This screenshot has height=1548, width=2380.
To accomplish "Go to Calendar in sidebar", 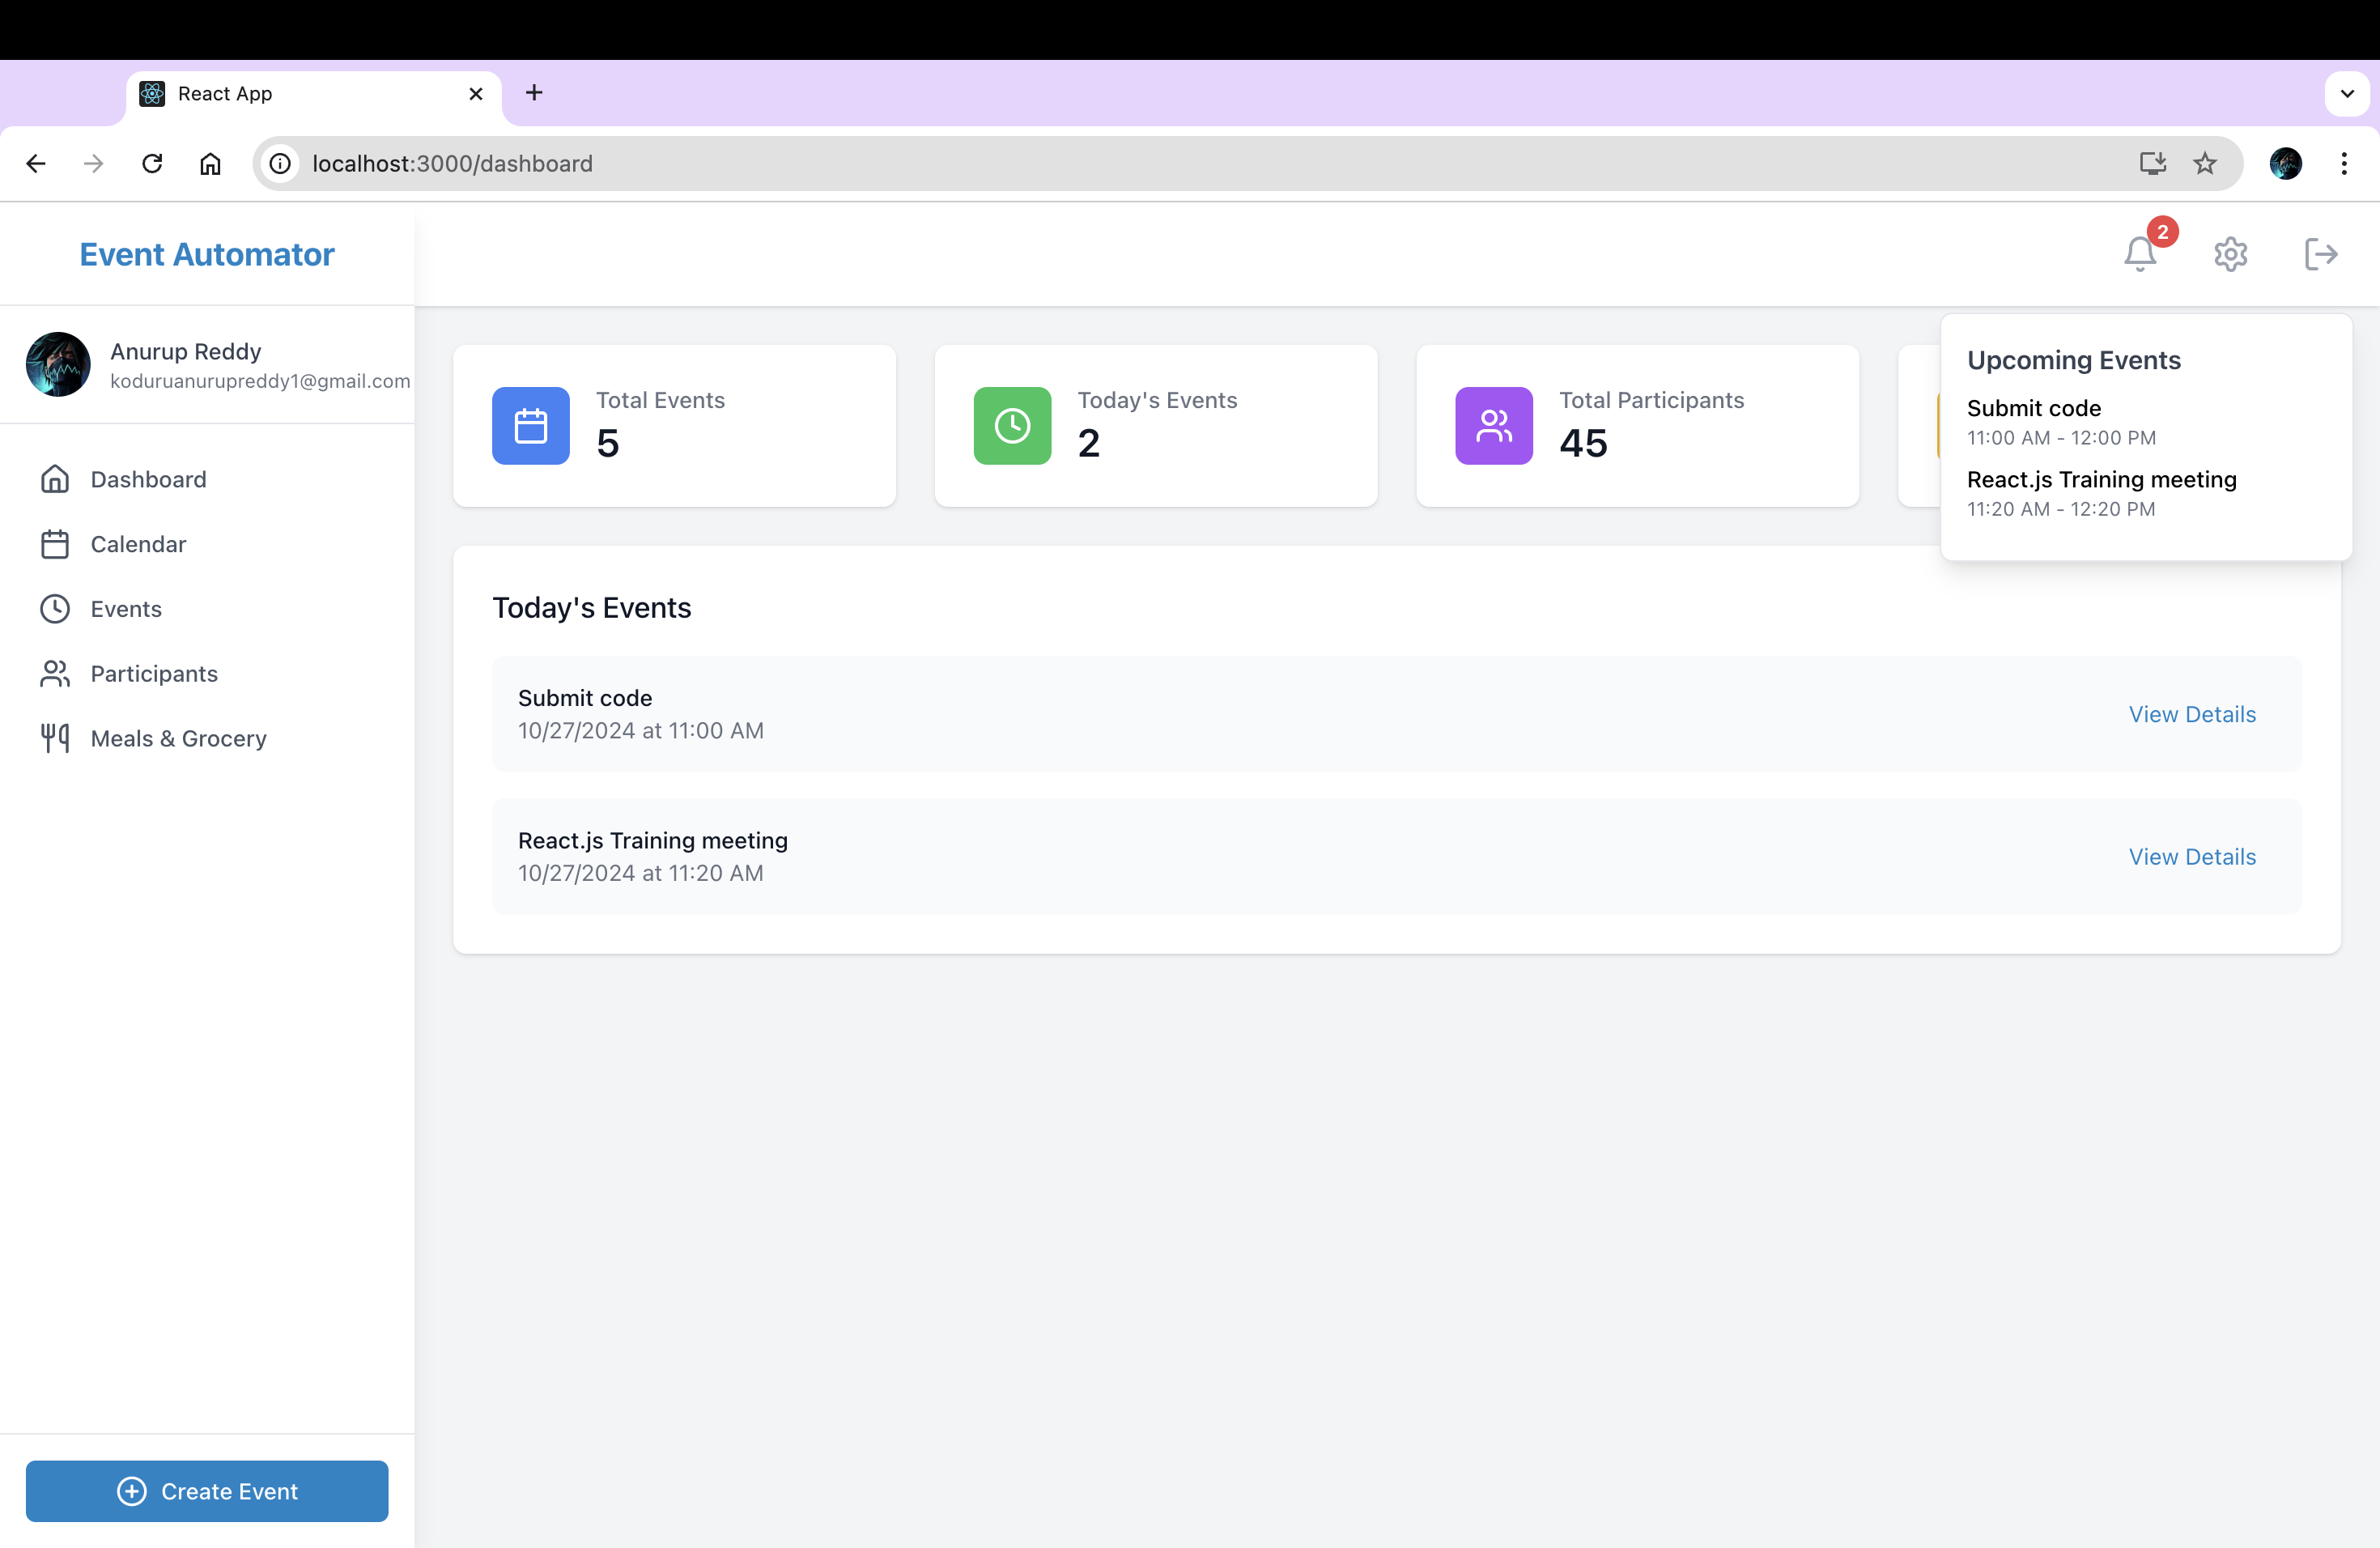I will pyautogui.click(x=138, y=544).
